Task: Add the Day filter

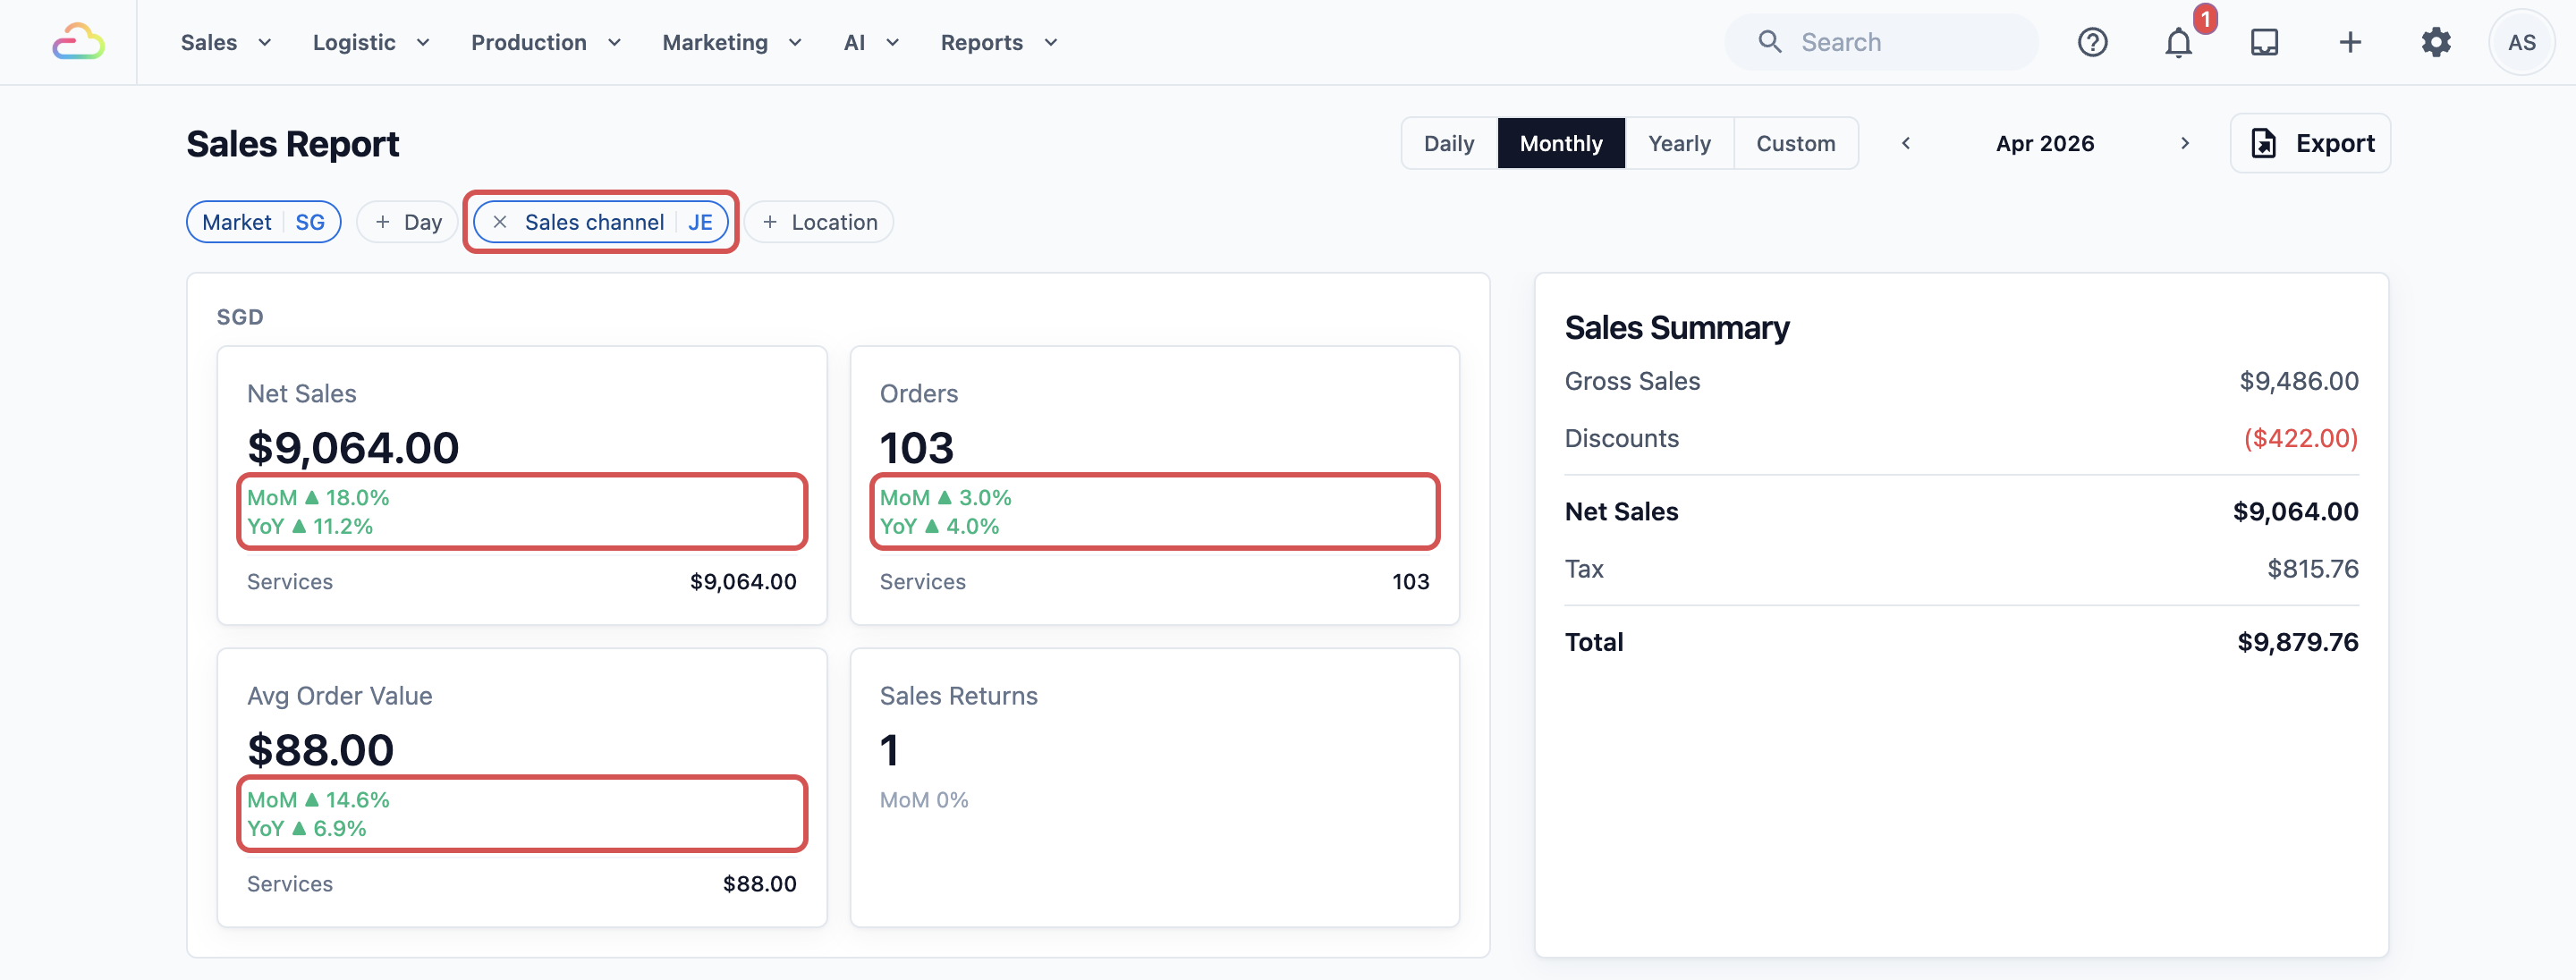Action: pyautogui.click(x=408, y=222)
